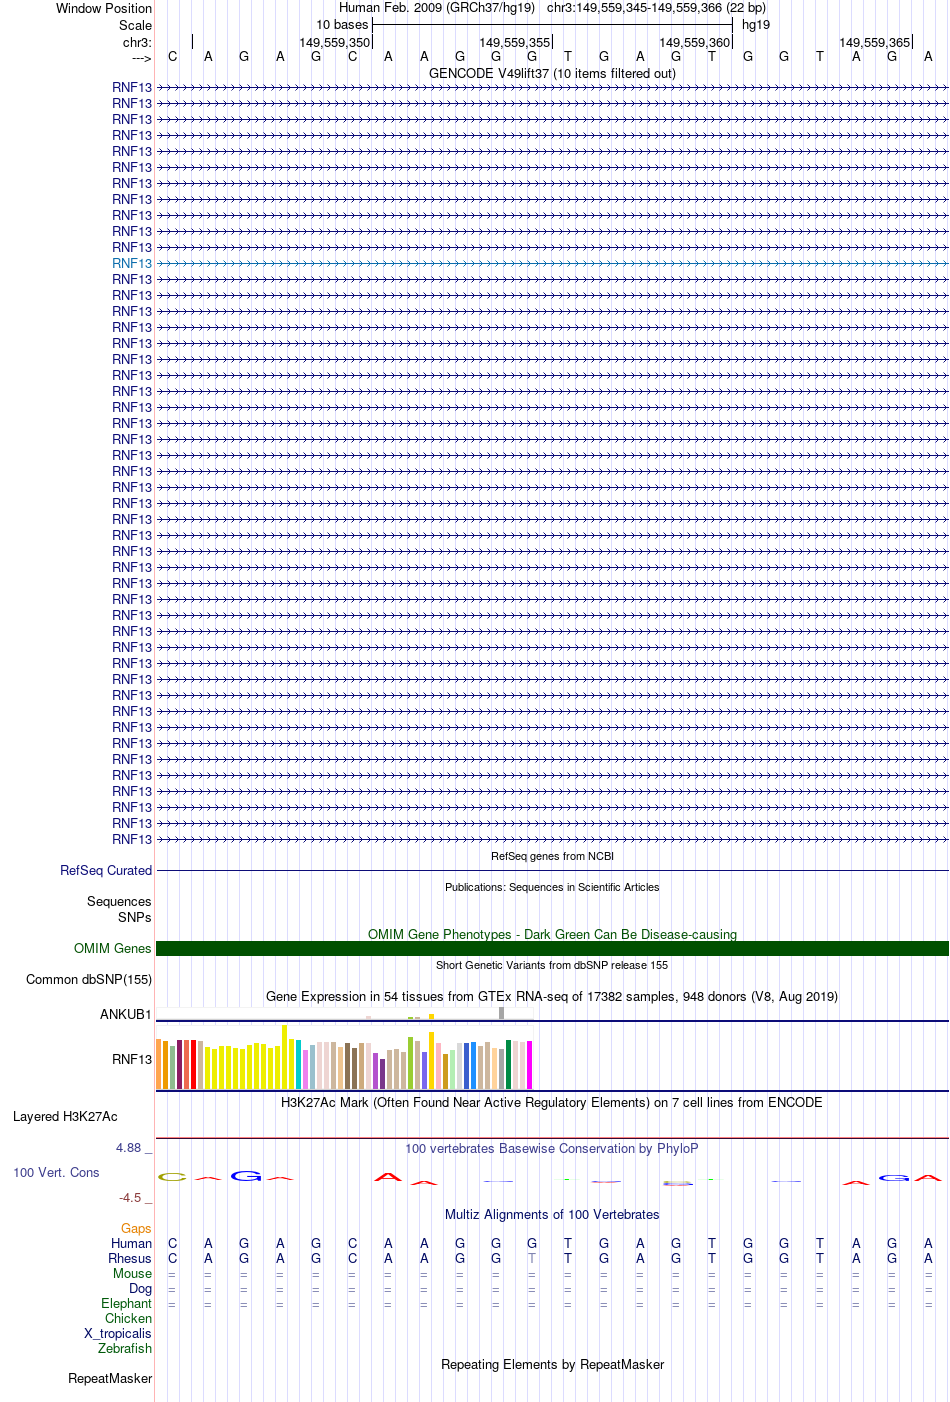
Task: Click the 100 Vert. Cons label
Action: (56, 1172)
